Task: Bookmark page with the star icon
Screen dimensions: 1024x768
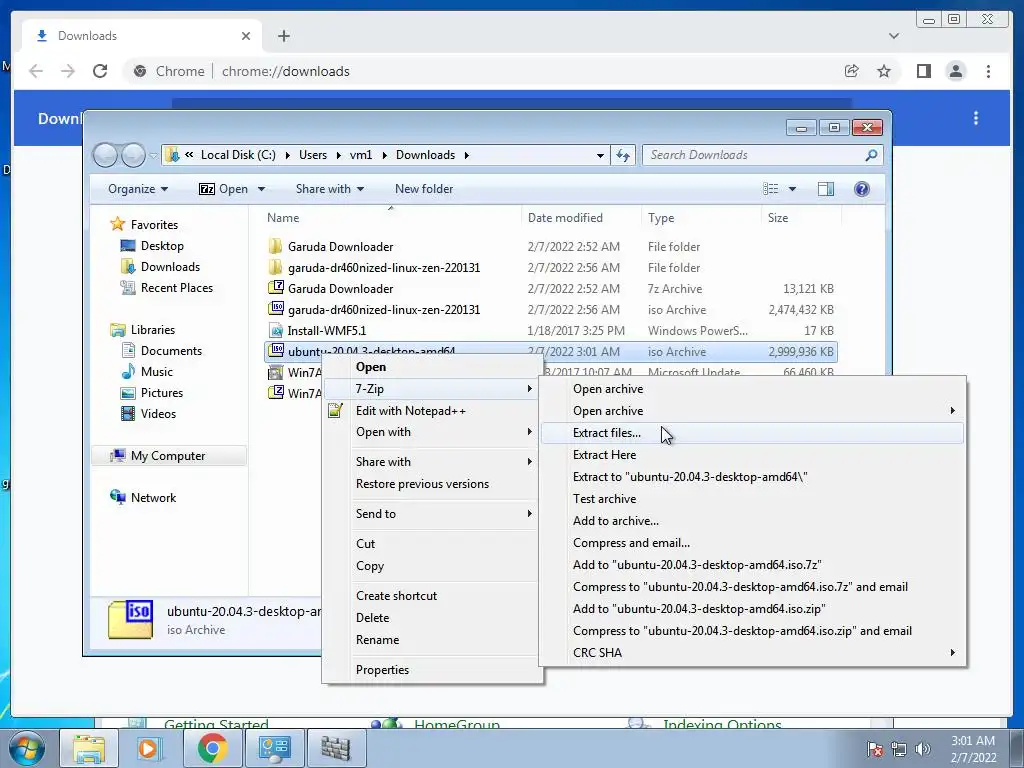Action: point(884,71)
